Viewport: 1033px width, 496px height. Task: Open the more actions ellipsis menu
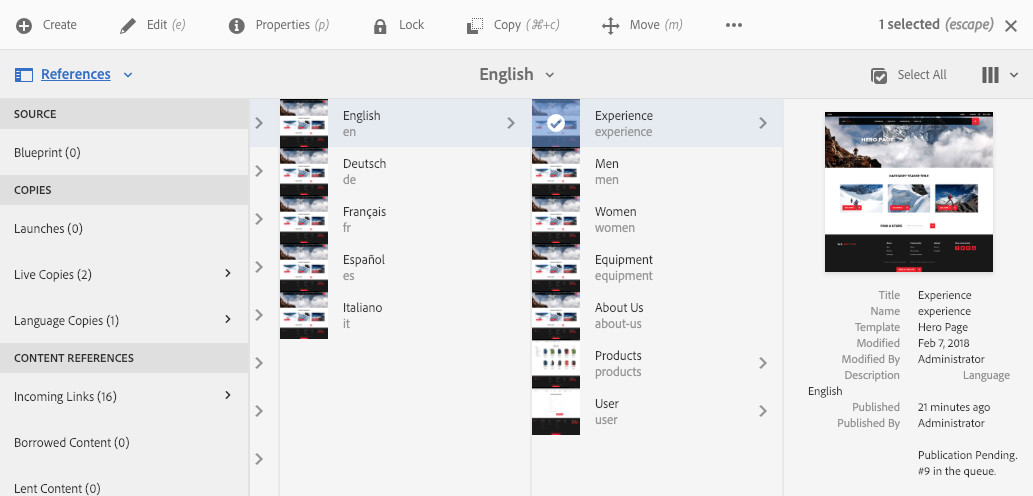734,25
